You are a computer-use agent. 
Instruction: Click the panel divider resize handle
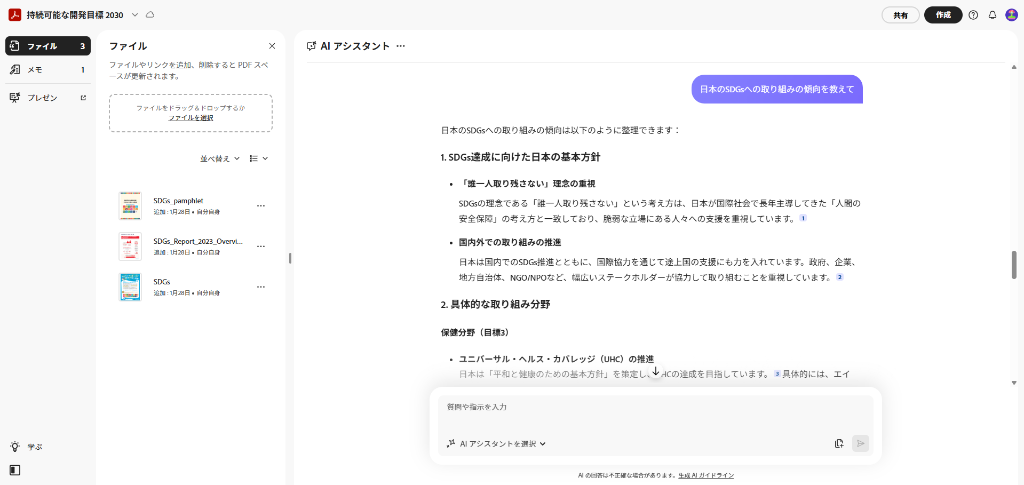290,258
